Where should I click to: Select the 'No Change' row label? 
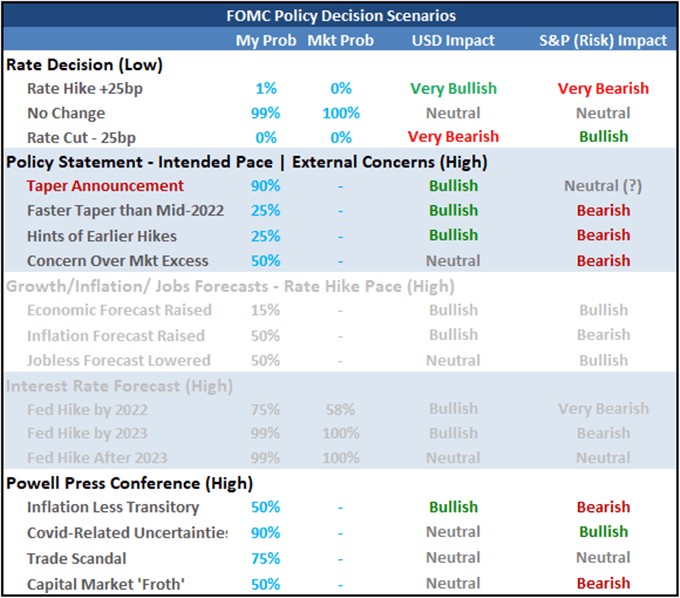(66, 113)
